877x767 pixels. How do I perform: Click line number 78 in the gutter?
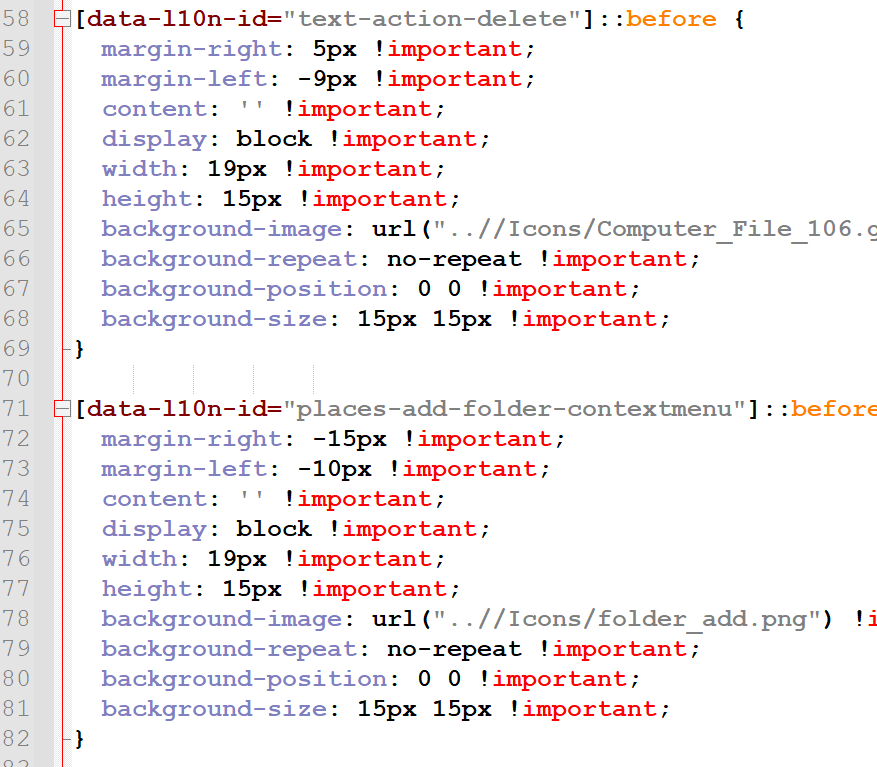[x=18, y=619]
